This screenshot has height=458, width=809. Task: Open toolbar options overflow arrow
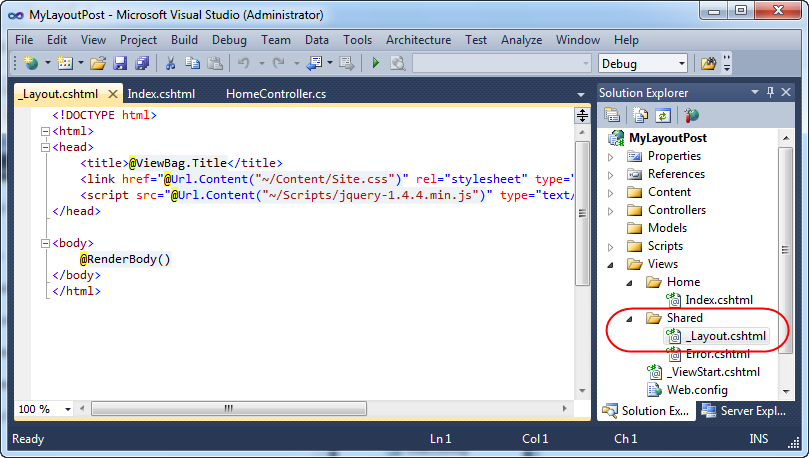pos(727,63)
